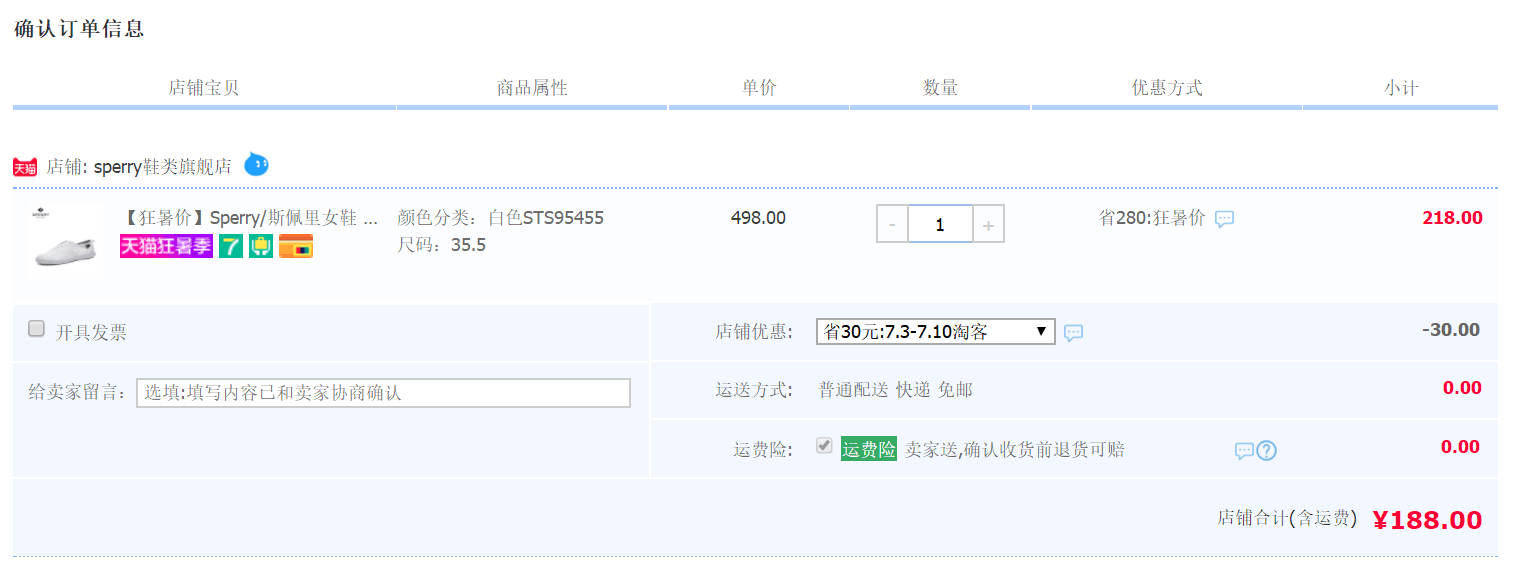1514x561 pixels.
Task: Click the store discount amount -30.00
Action: 1450,330
